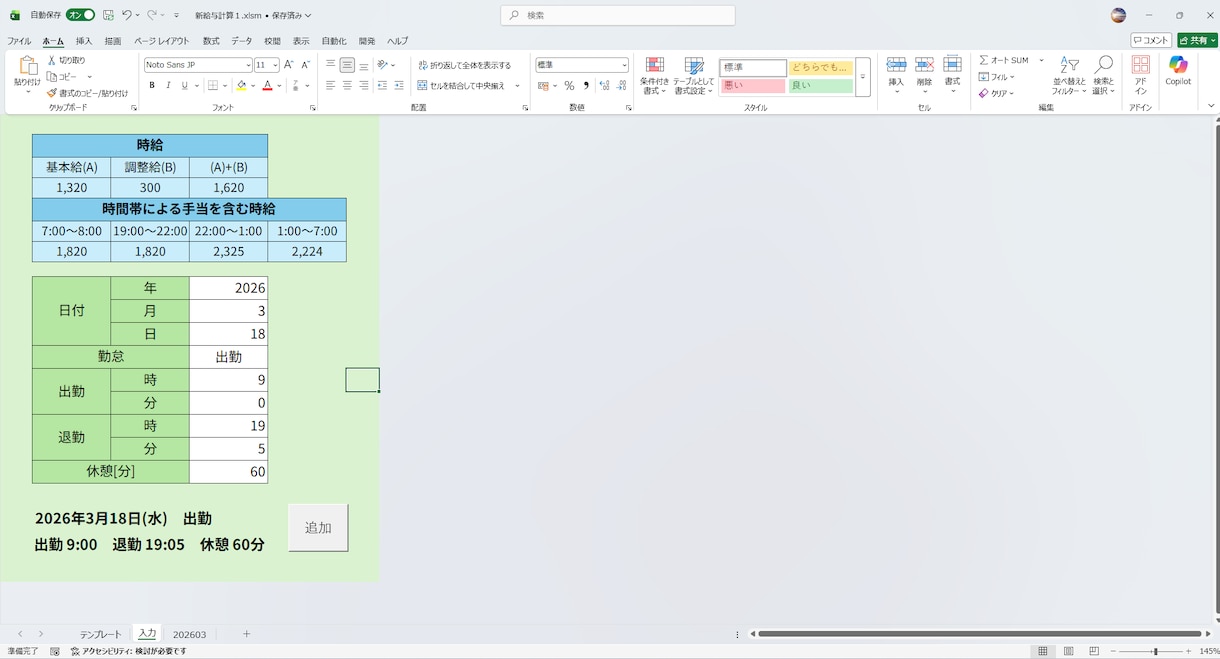Toggle the AutoSave (自動保存) switch
Screen dimensions: 1220x659
pyautogui.click(x=81, y=15)
